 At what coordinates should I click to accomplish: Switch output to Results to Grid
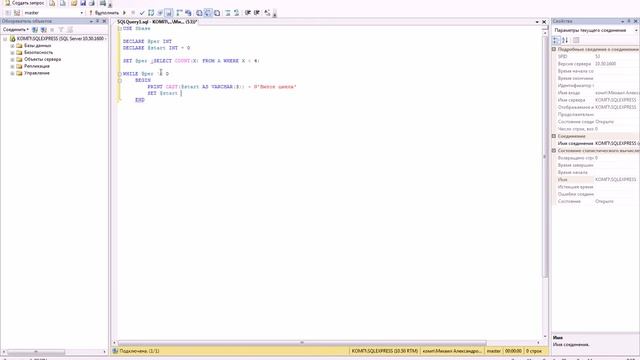point(208,13)
